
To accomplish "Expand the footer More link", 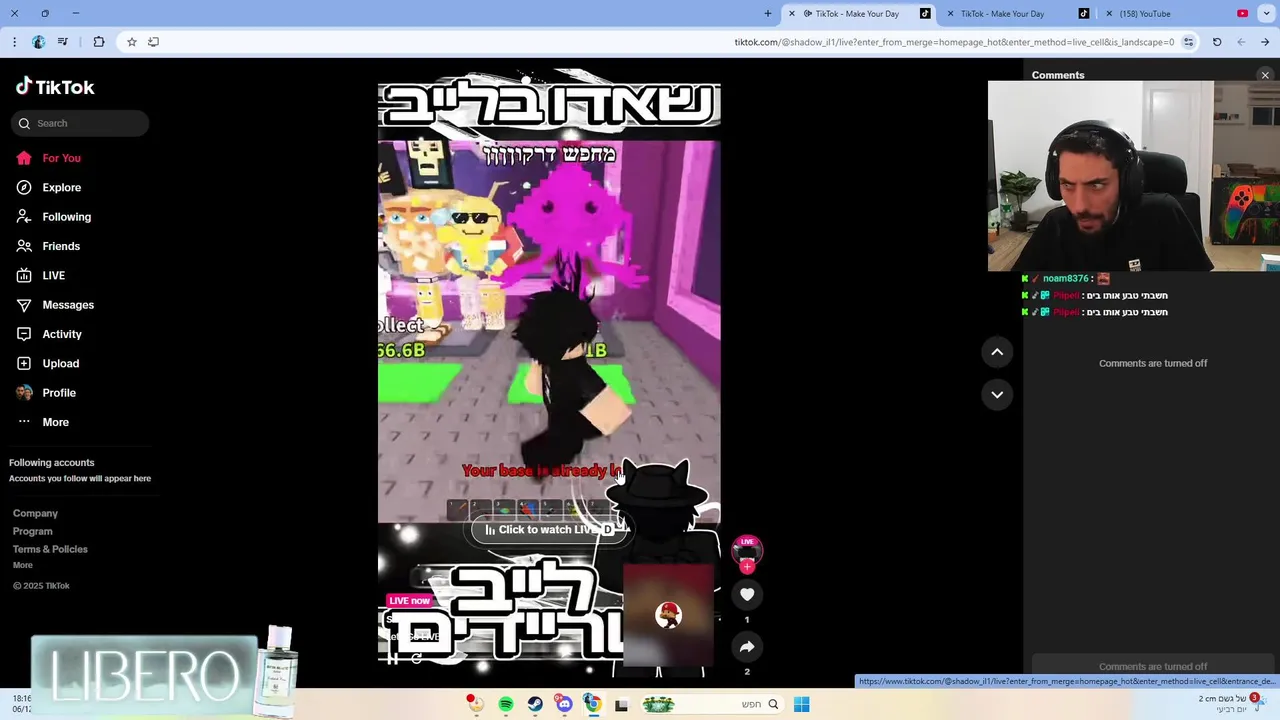I will pyautogui.click(x=23, y=565).
